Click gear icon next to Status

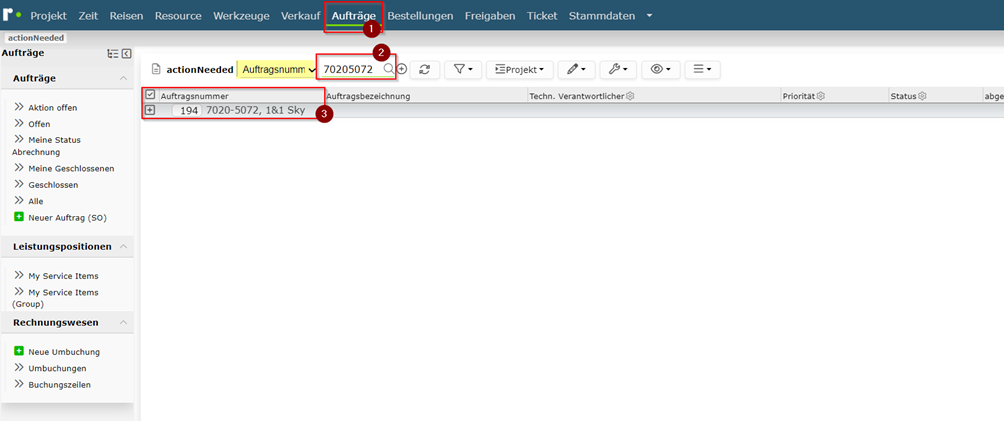pyautogui.click(x=923, y=96)
